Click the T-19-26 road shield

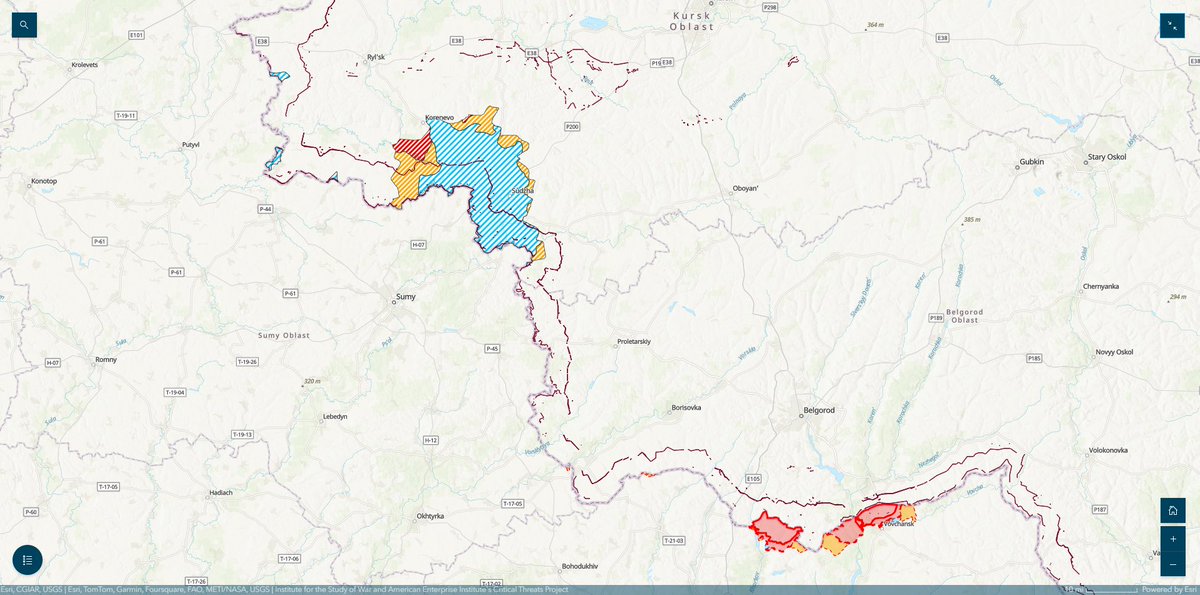click(x=247, y=361)
